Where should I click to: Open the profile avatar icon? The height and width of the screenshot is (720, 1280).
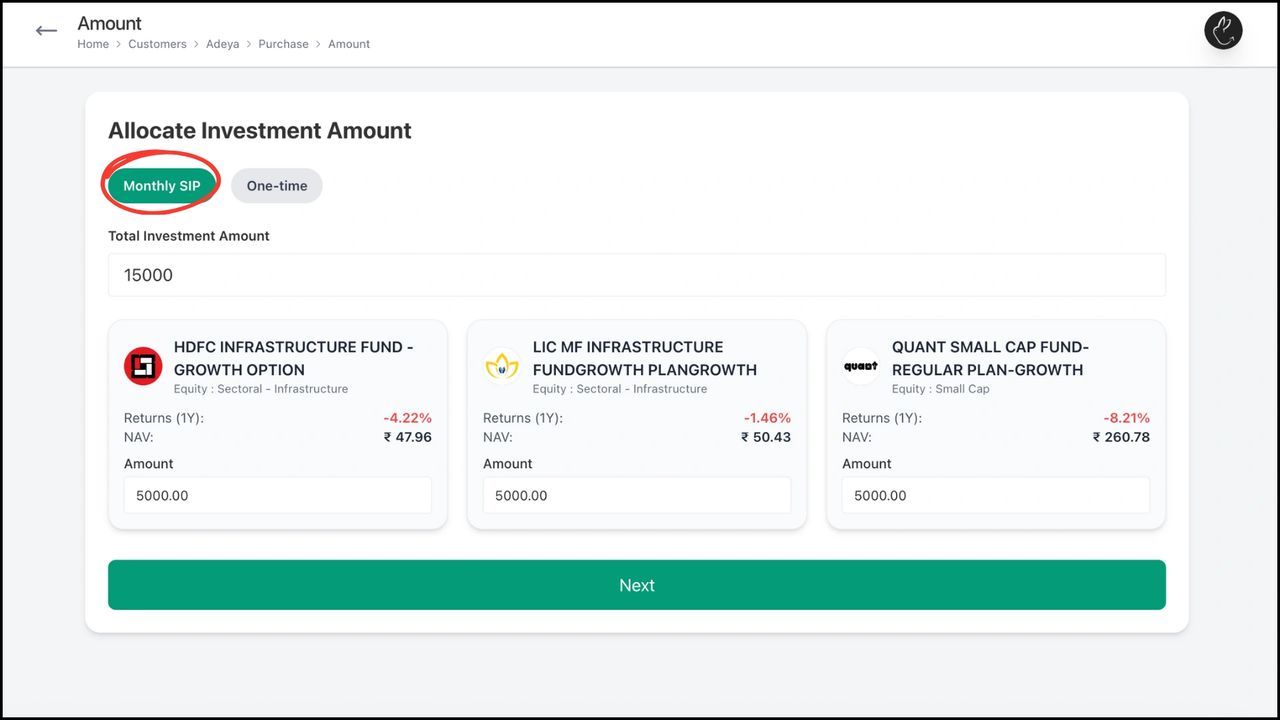coord(1222,31)
